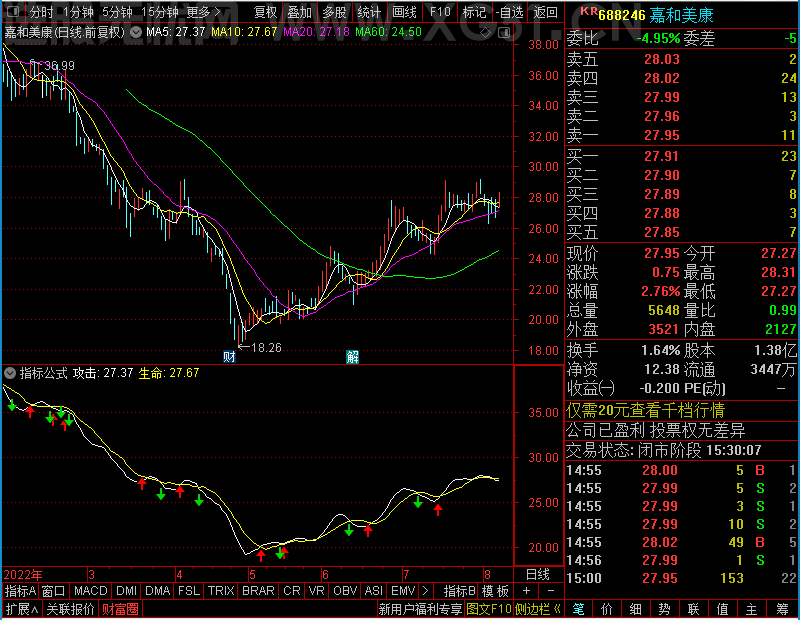Select the 势 trend tab
The height and width of the screenshot is (620, 800).
(x=664, y=609)
